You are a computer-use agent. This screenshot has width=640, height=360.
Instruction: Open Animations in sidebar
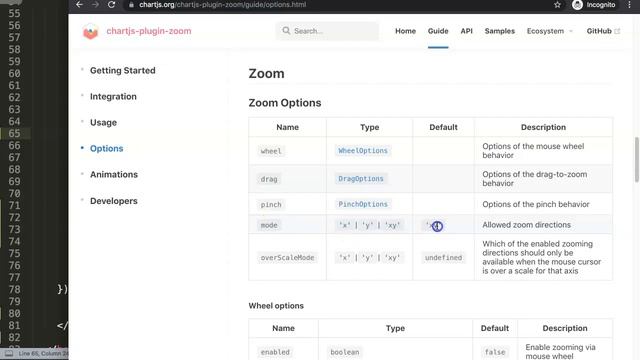[114, 175]
